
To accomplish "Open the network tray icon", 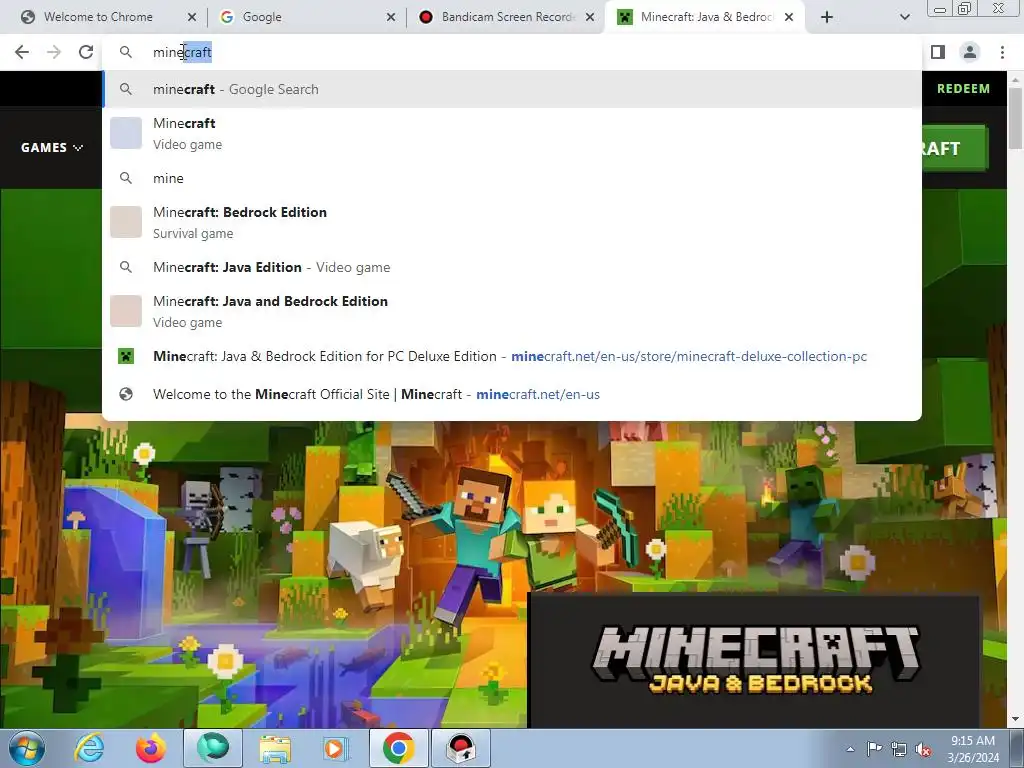I will pos(899,749).
